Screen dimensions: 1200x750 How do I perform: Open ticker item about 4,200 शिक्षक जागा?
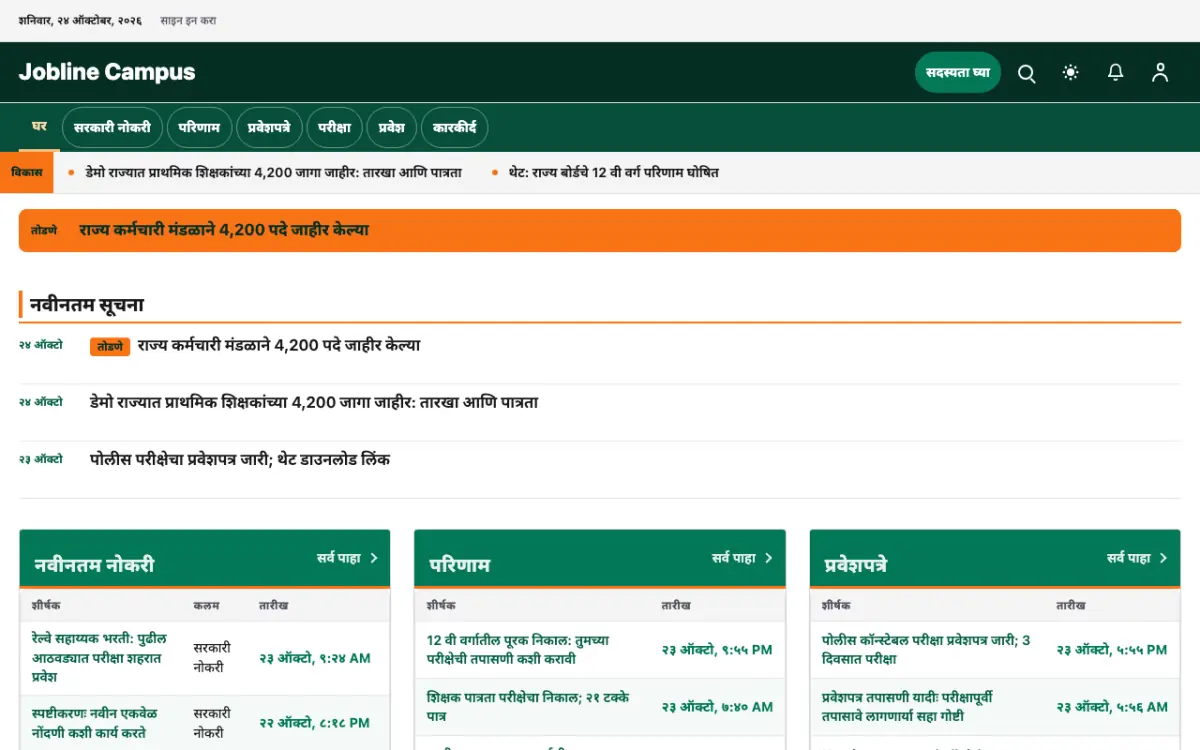coord(273,172)
